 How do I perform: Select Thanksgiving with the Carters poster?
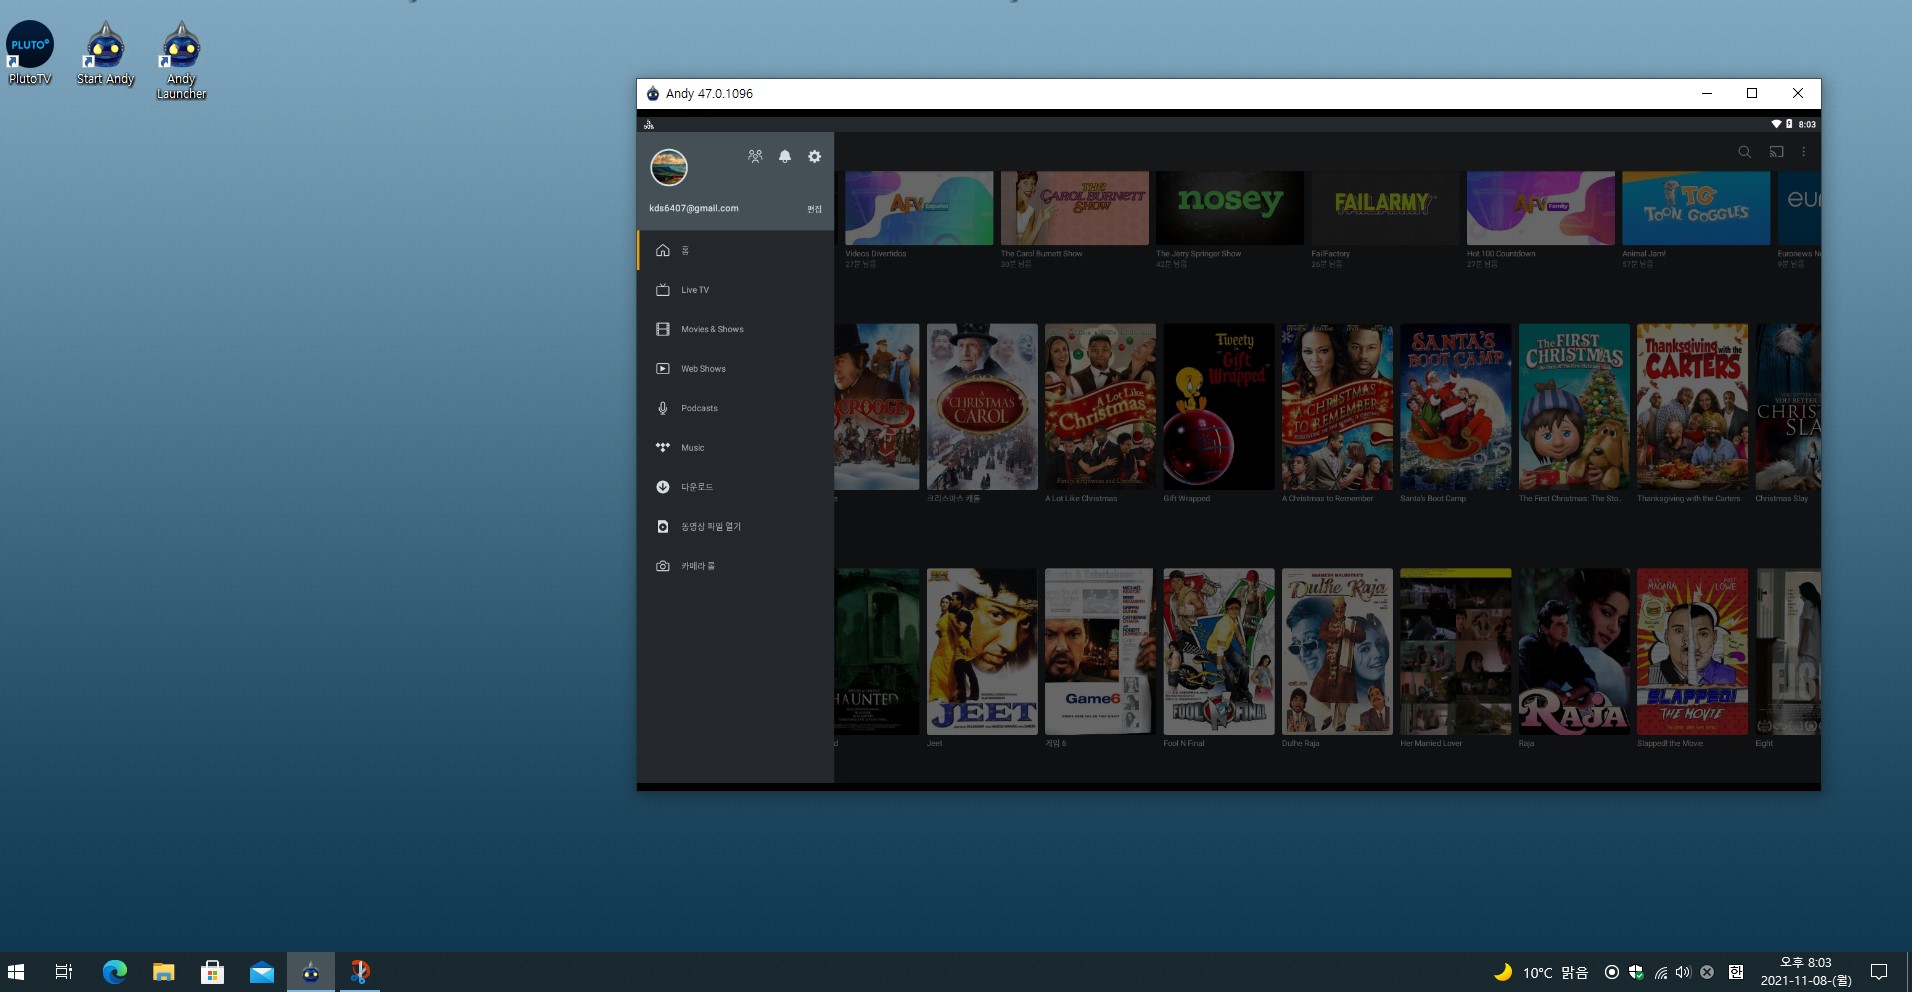point(1692,406)
